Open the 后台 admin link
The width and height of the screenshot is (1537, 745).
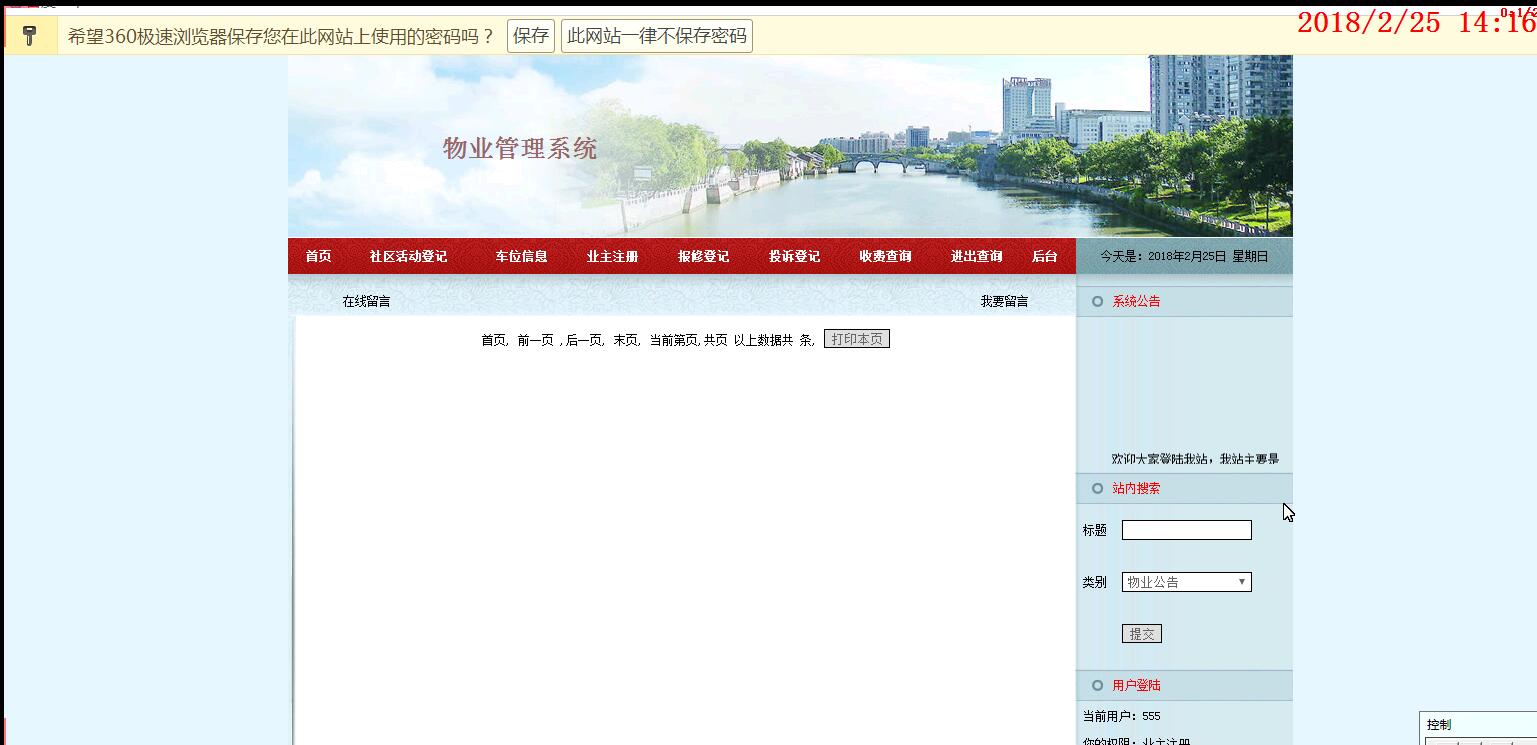(1044, 256)
